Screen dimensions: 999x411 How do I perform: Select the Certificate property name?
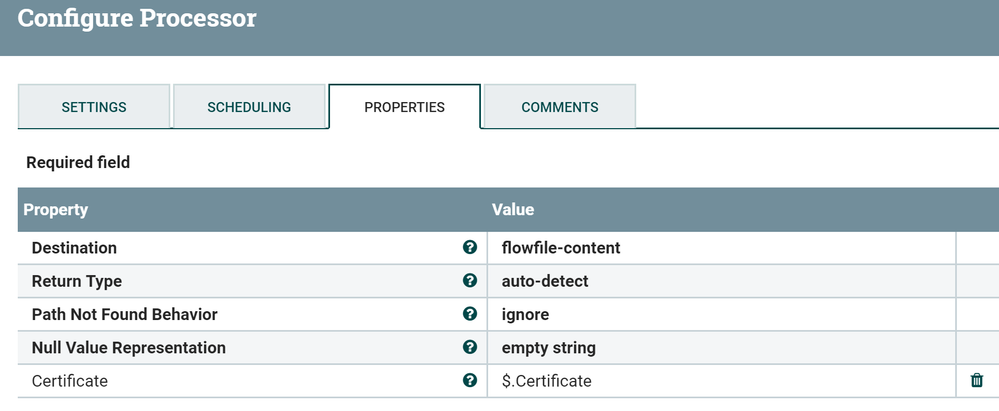tap(69, 381)
